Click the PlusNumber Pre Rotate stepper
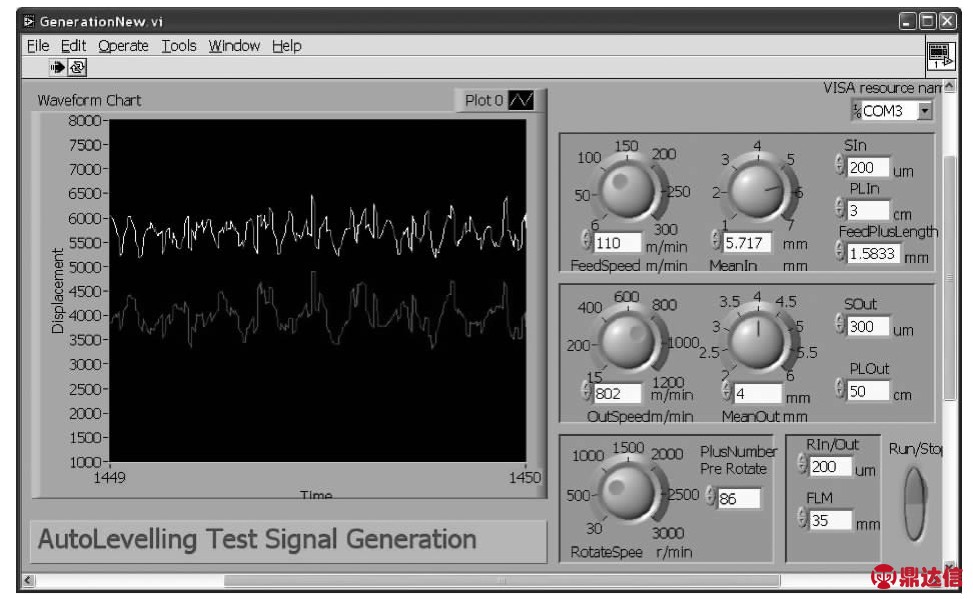Viewport: 973px width, 599px height. (710, 497)
